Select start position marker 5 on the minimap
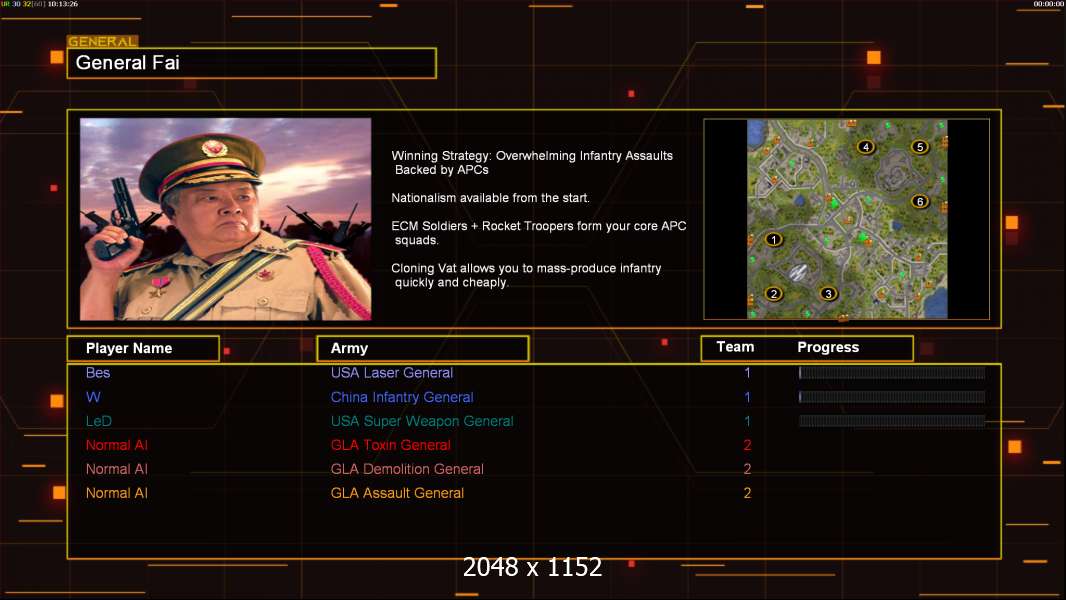 [x=920, y=147]
